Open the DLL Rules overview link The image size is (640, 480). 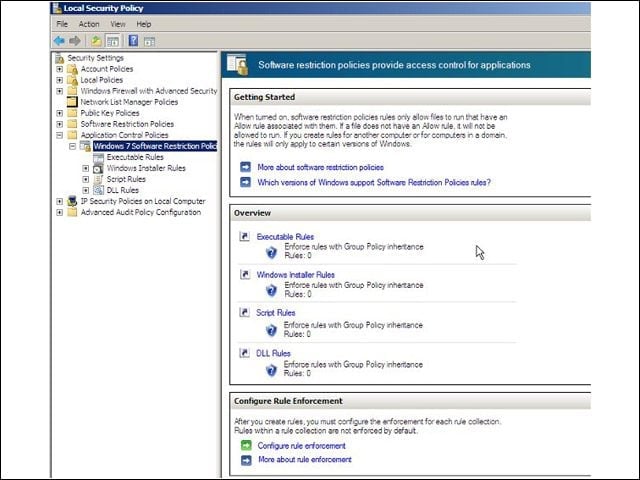coord(273,353)
